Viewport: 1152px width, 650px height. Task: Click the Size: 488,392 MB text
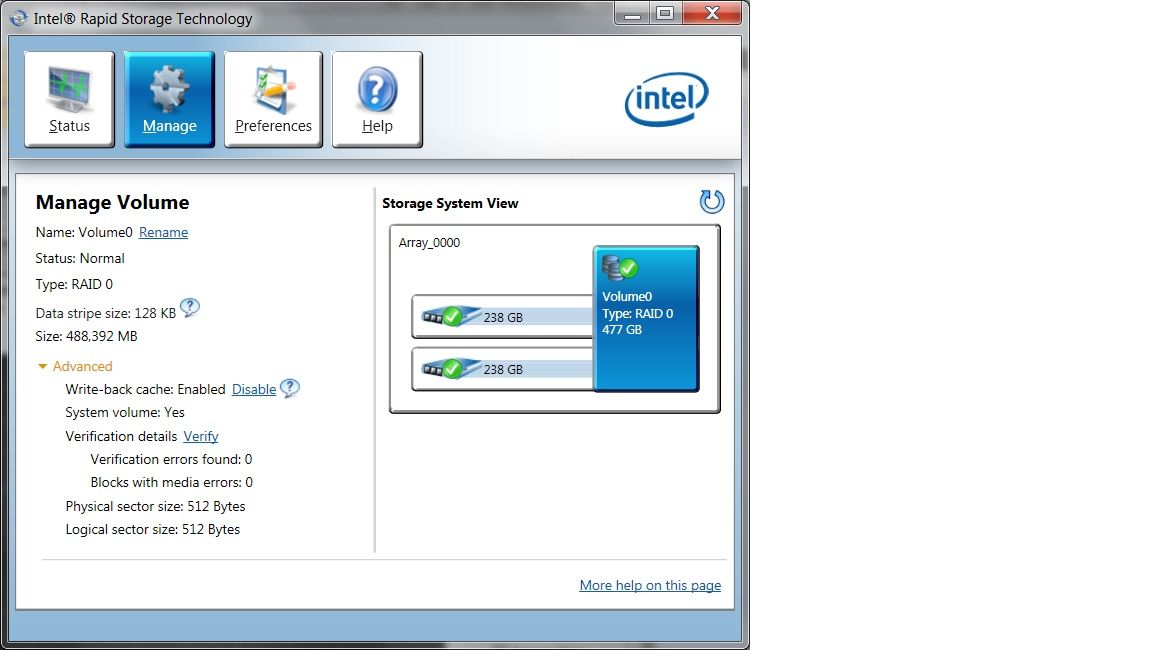coord(87,336)
